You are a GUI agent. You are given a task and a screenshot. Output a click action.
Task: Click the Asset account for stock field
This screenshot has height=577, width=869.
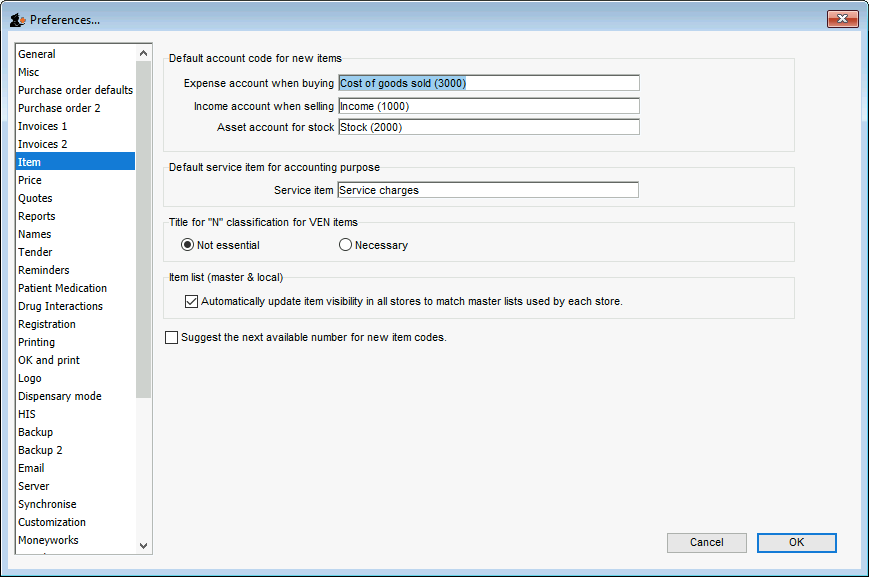[489, 127]
